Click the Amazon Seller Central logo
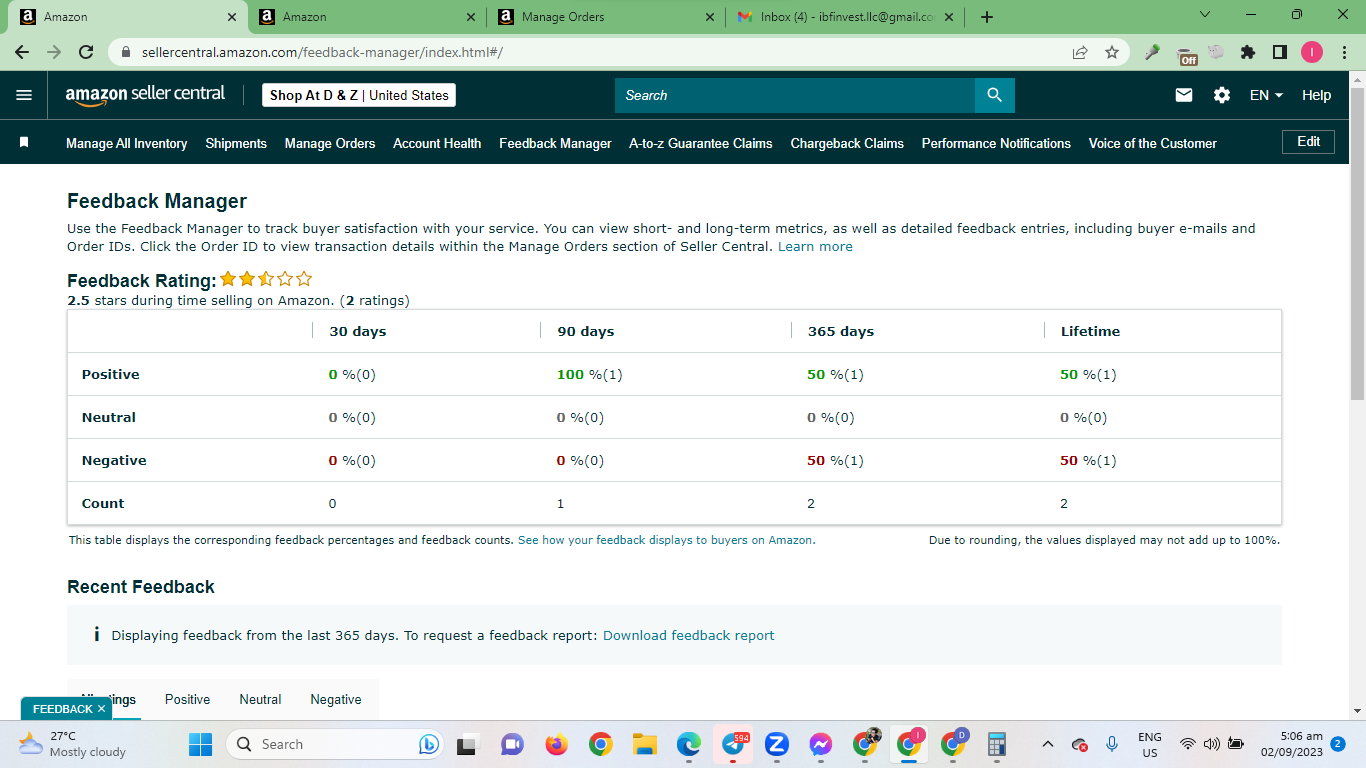Image resolution: width=1366 pixels, height=768 pixels. (145, 94)
